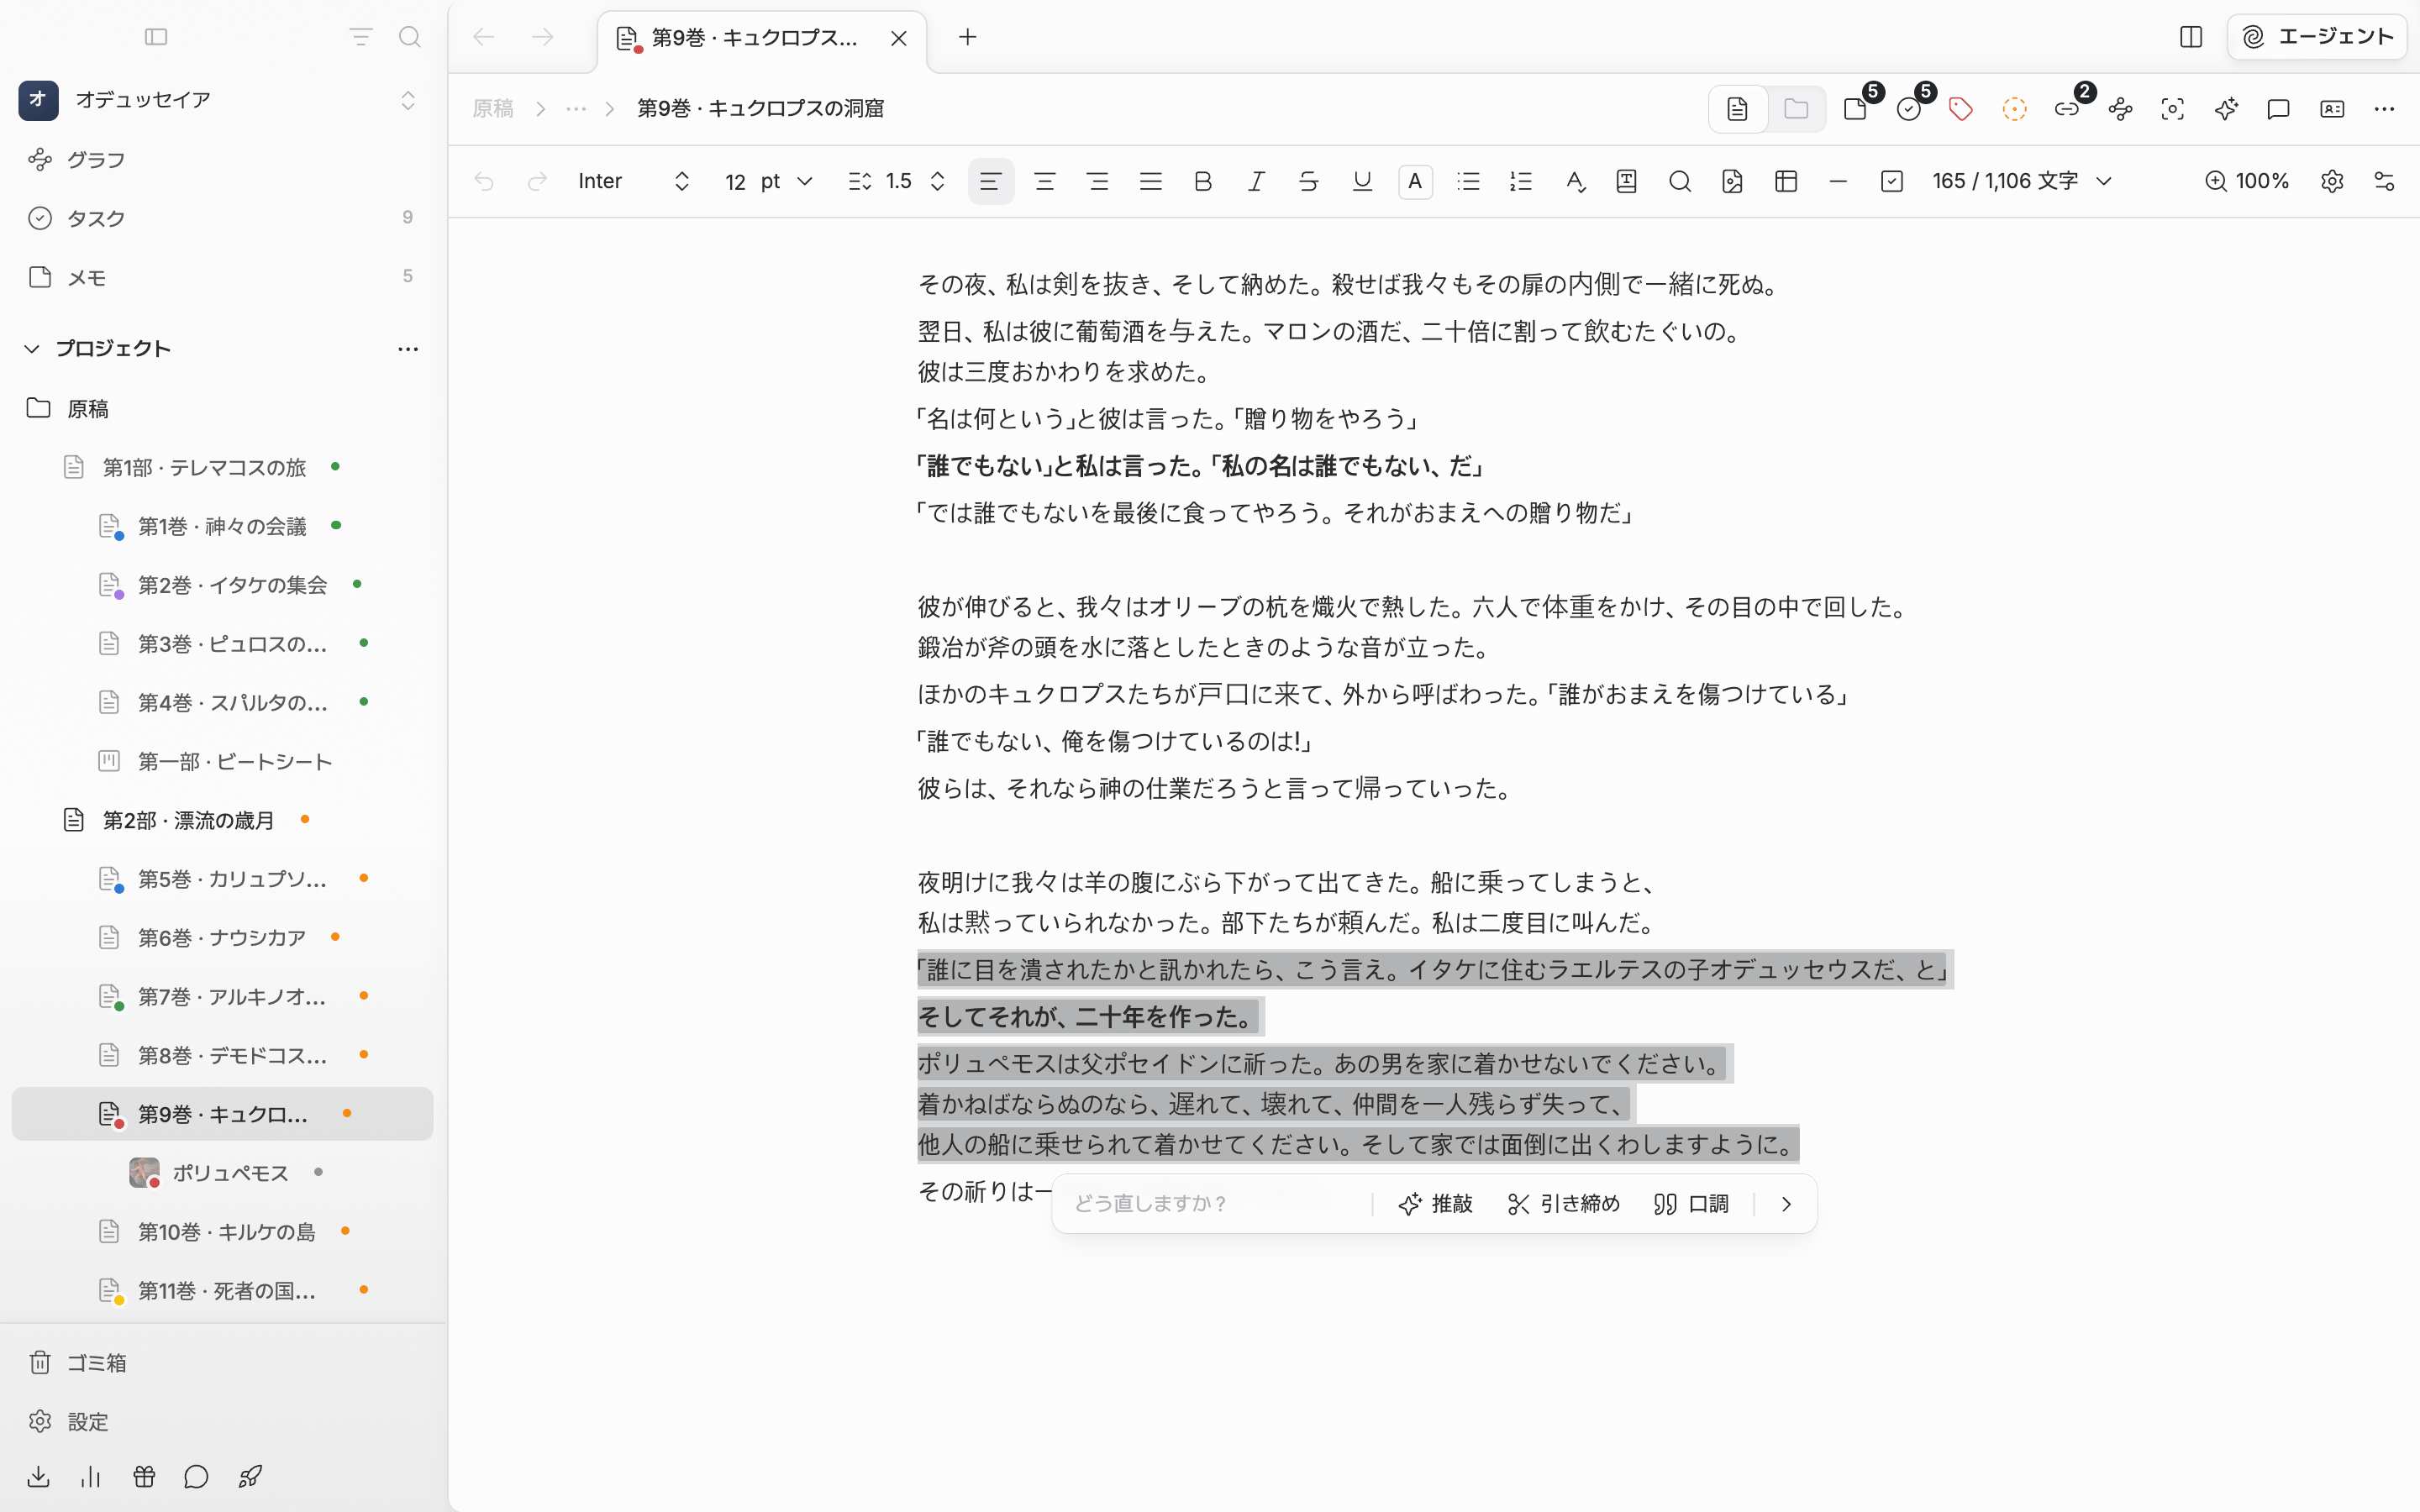Click the エージェント button
The image size is (2420, 1512).
point(2316,37)
